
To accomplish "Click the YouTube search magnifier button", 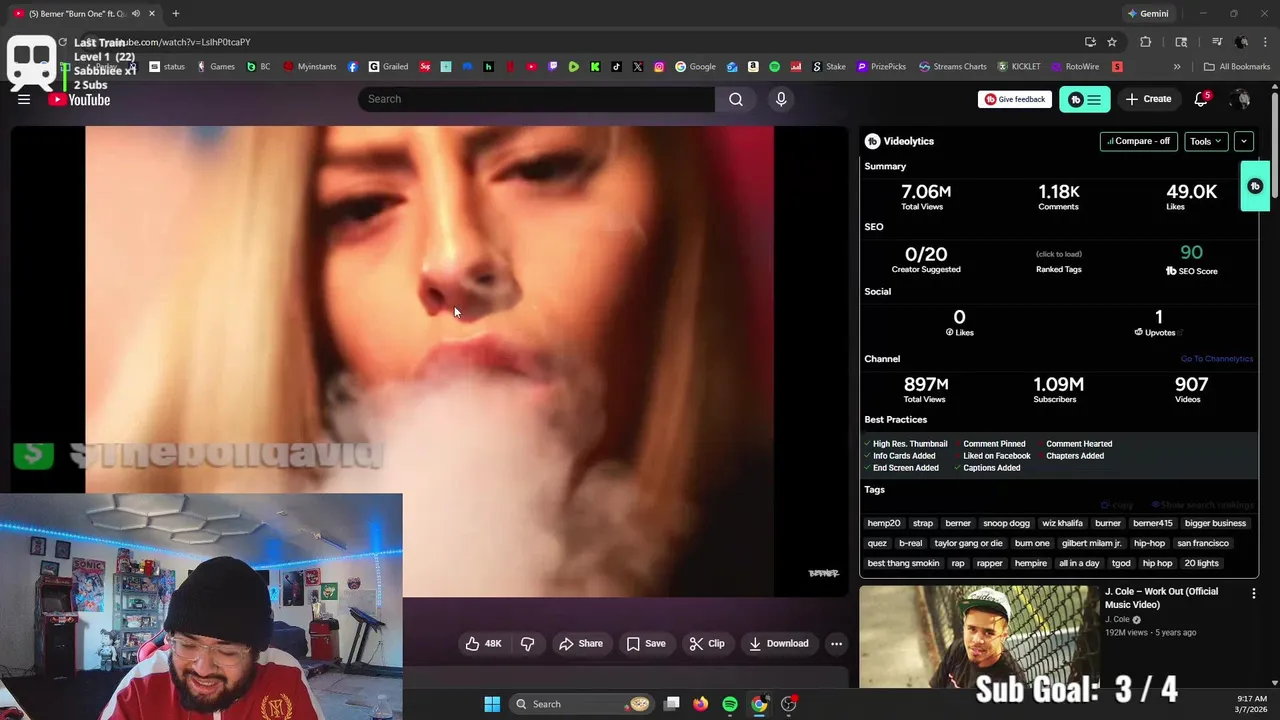I will pyautogui.click(x=736, y=99).
